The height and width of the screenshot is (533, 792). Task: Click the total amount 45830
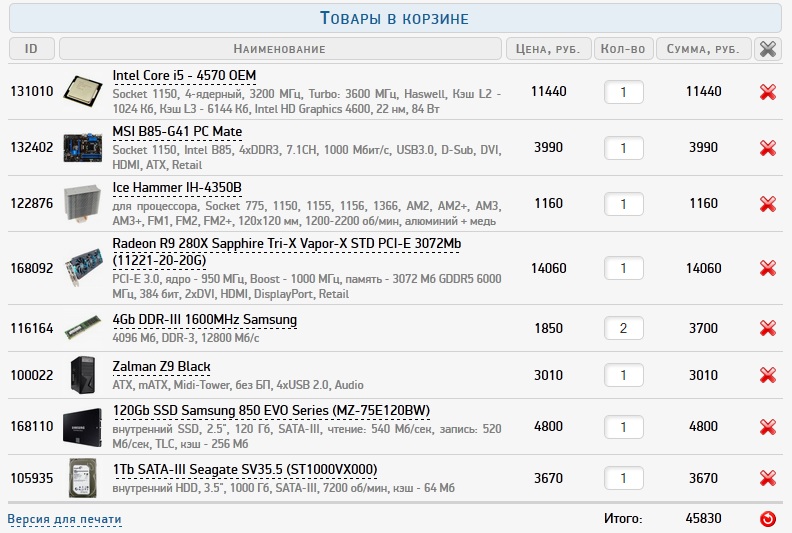coord(703,518)
